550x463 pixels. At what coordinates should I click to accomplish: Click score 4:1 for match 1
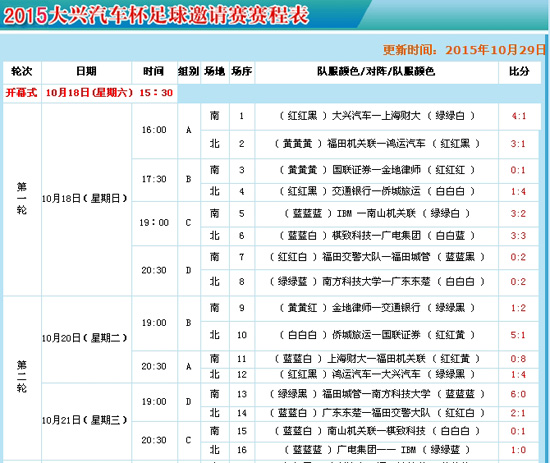(x=519, y=116)
